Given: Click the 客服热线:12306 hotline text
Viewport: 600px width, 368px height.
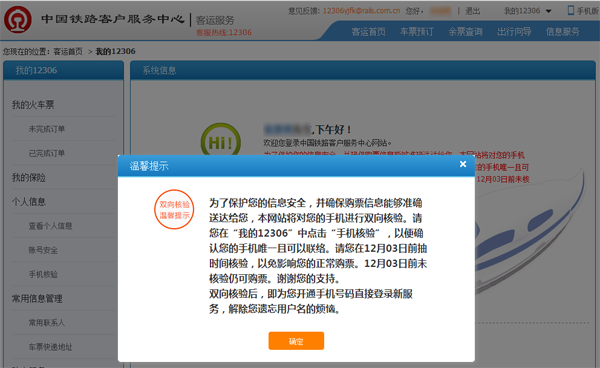Looking at the screenshot, I should click(224, 33).
